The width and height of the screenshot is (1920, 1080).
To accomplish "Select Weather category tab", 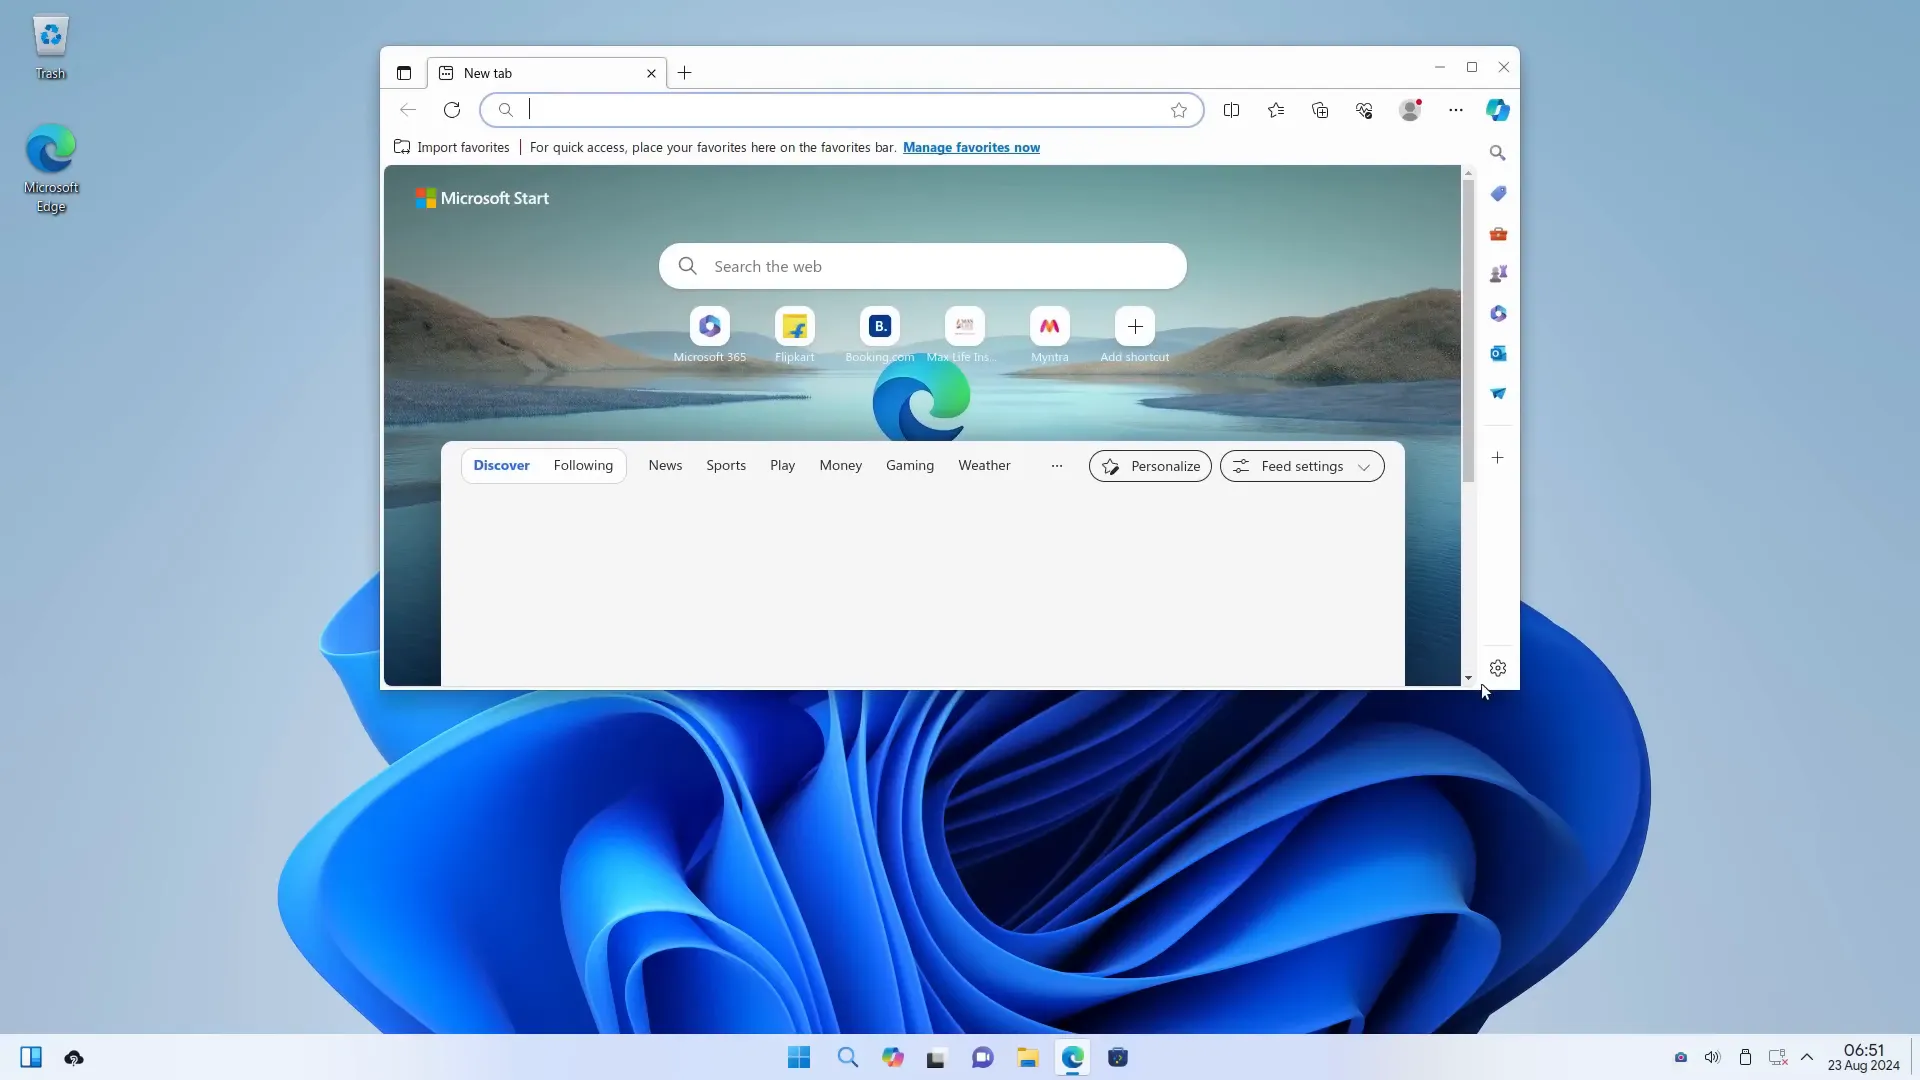I will 984,466.
